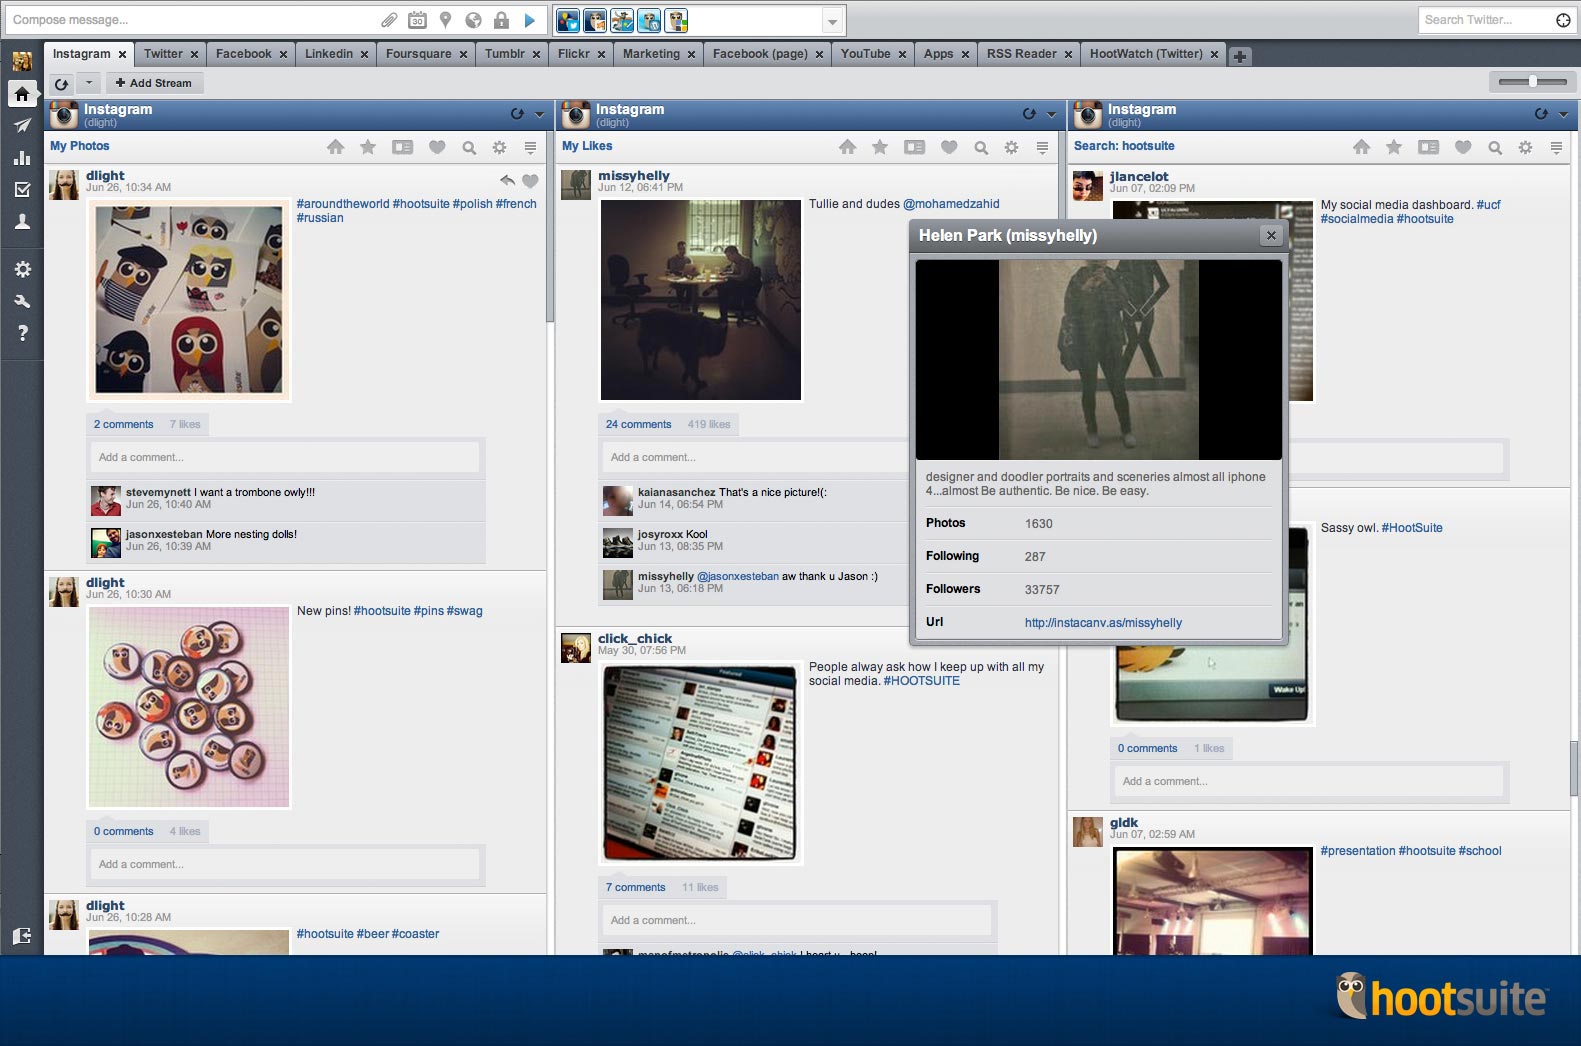Click the column width slider at top right
Image resolution: width=1581 pixels, height=1046 pixels.
pos(1532,82)
